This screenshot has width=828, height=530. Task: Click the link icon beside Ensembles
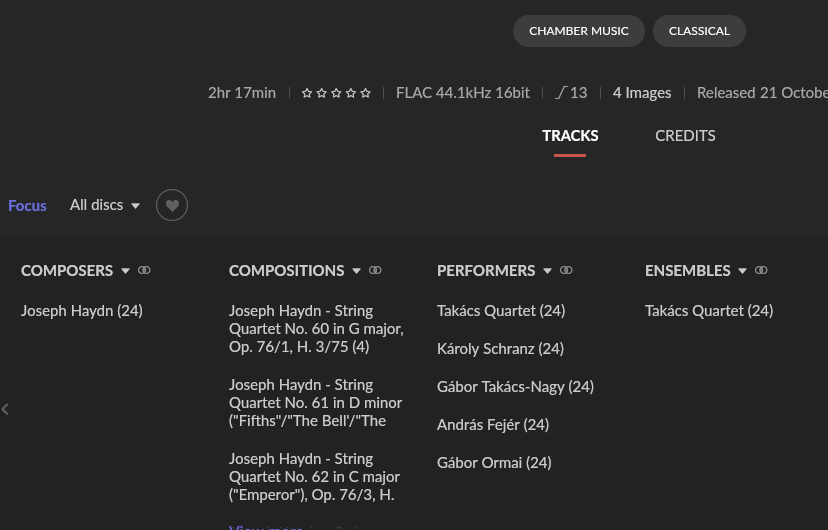(x=761, y=270)
